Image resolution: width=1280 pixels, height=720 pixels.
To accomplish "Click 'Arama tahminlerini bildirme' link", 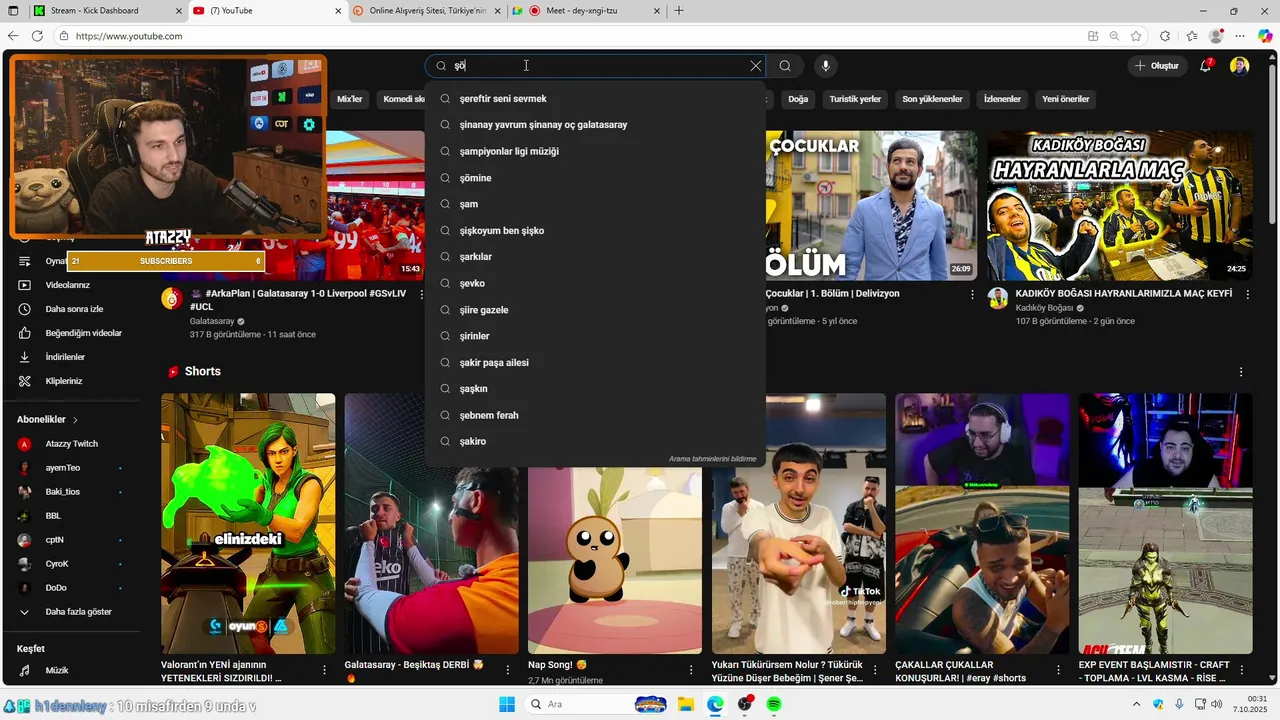I will coord(712,459).
